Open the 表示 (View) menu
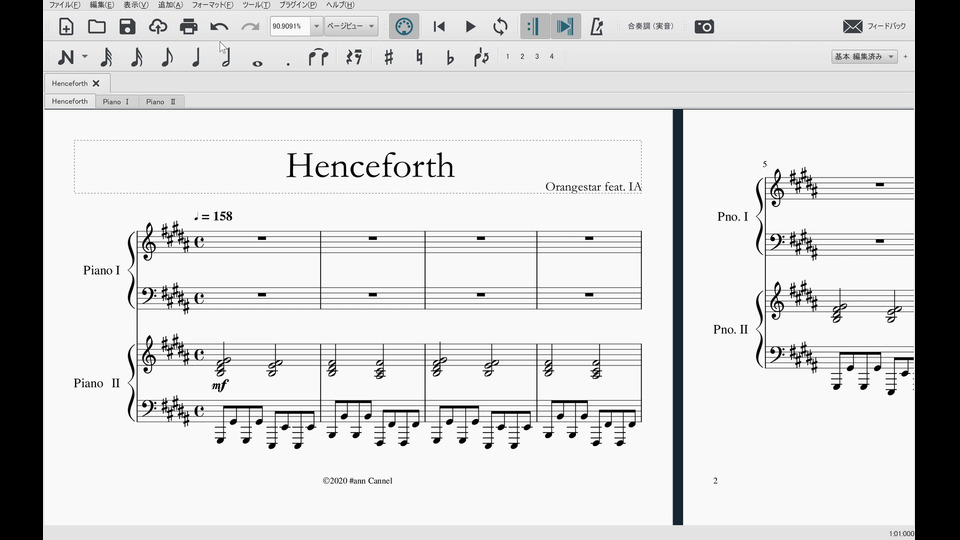Screen dimensions: 960x540 tap(135, 5)
